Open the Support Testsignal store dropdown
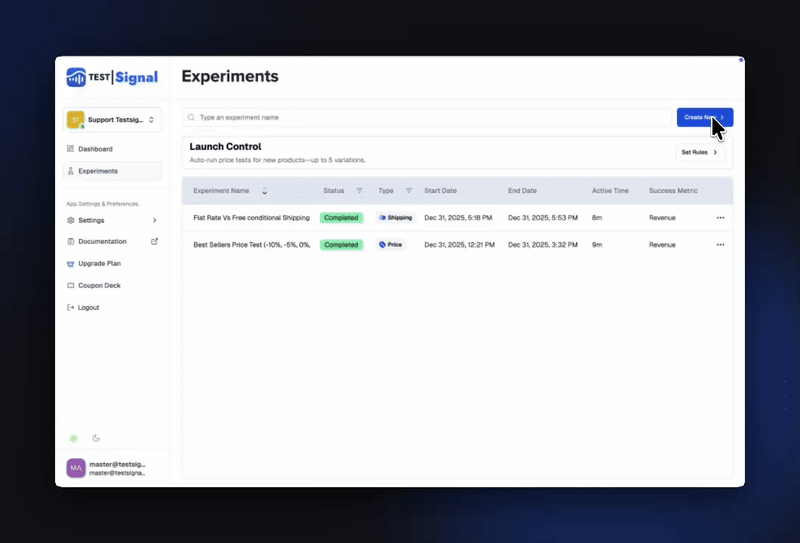The image size is (800, 543). [x=112, y=120]
